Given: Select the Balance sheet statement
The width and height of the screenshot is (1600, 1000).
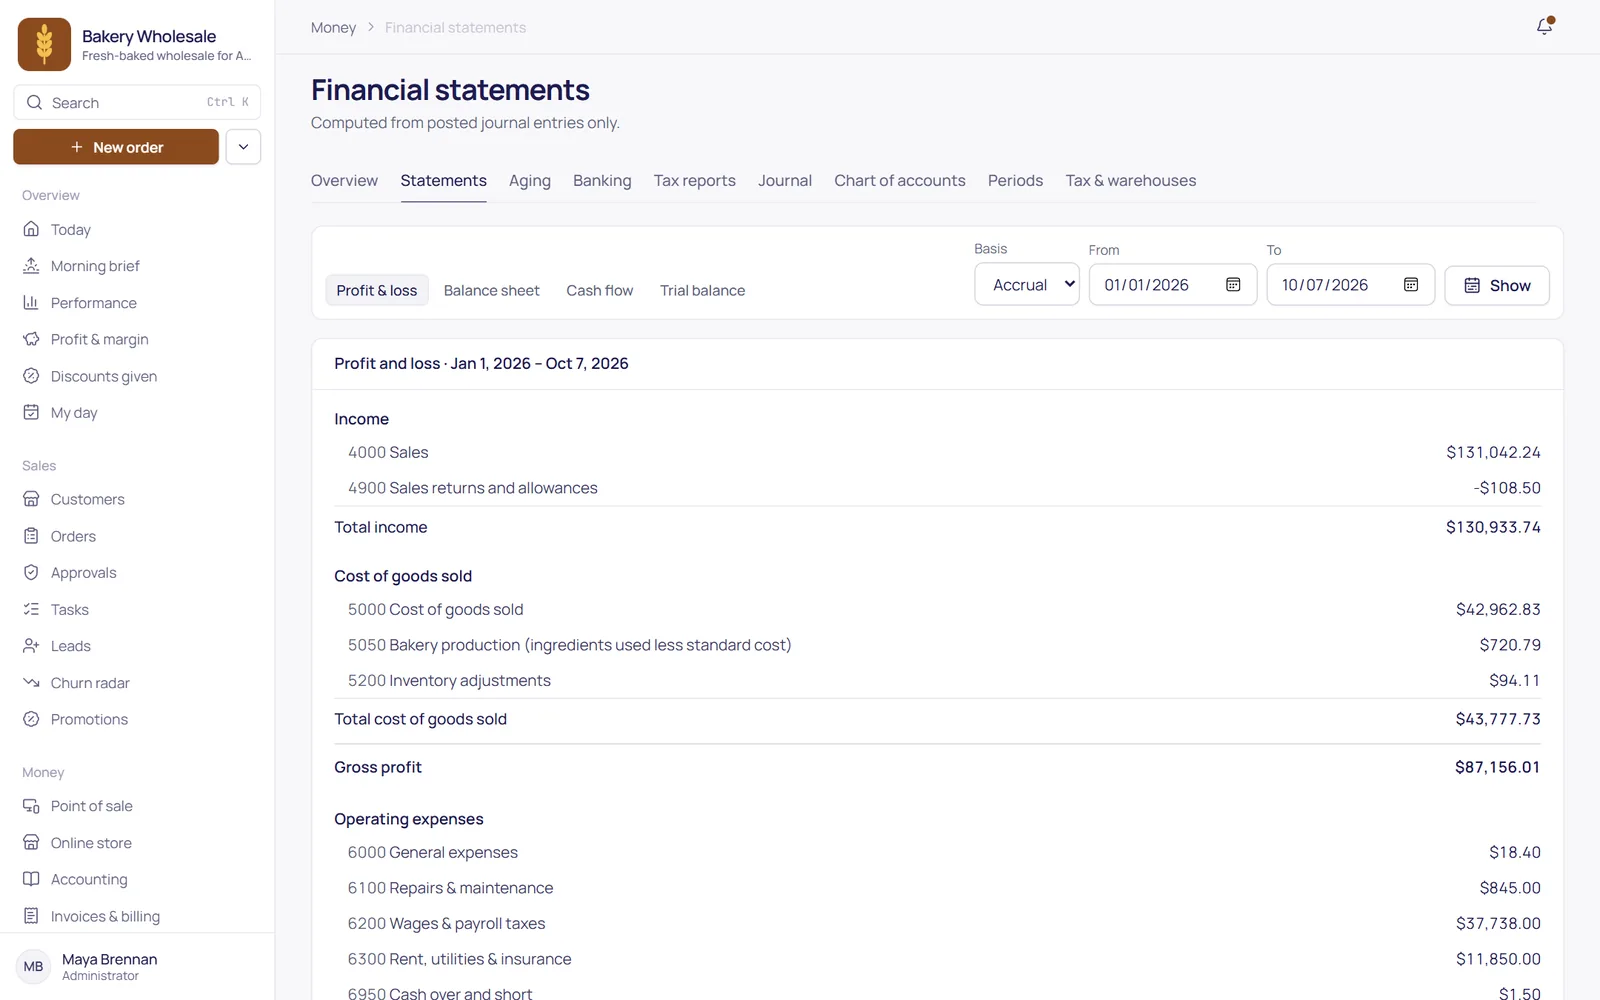Looking at the screenshot, I should pyautogui.click(x=491, y=290).
